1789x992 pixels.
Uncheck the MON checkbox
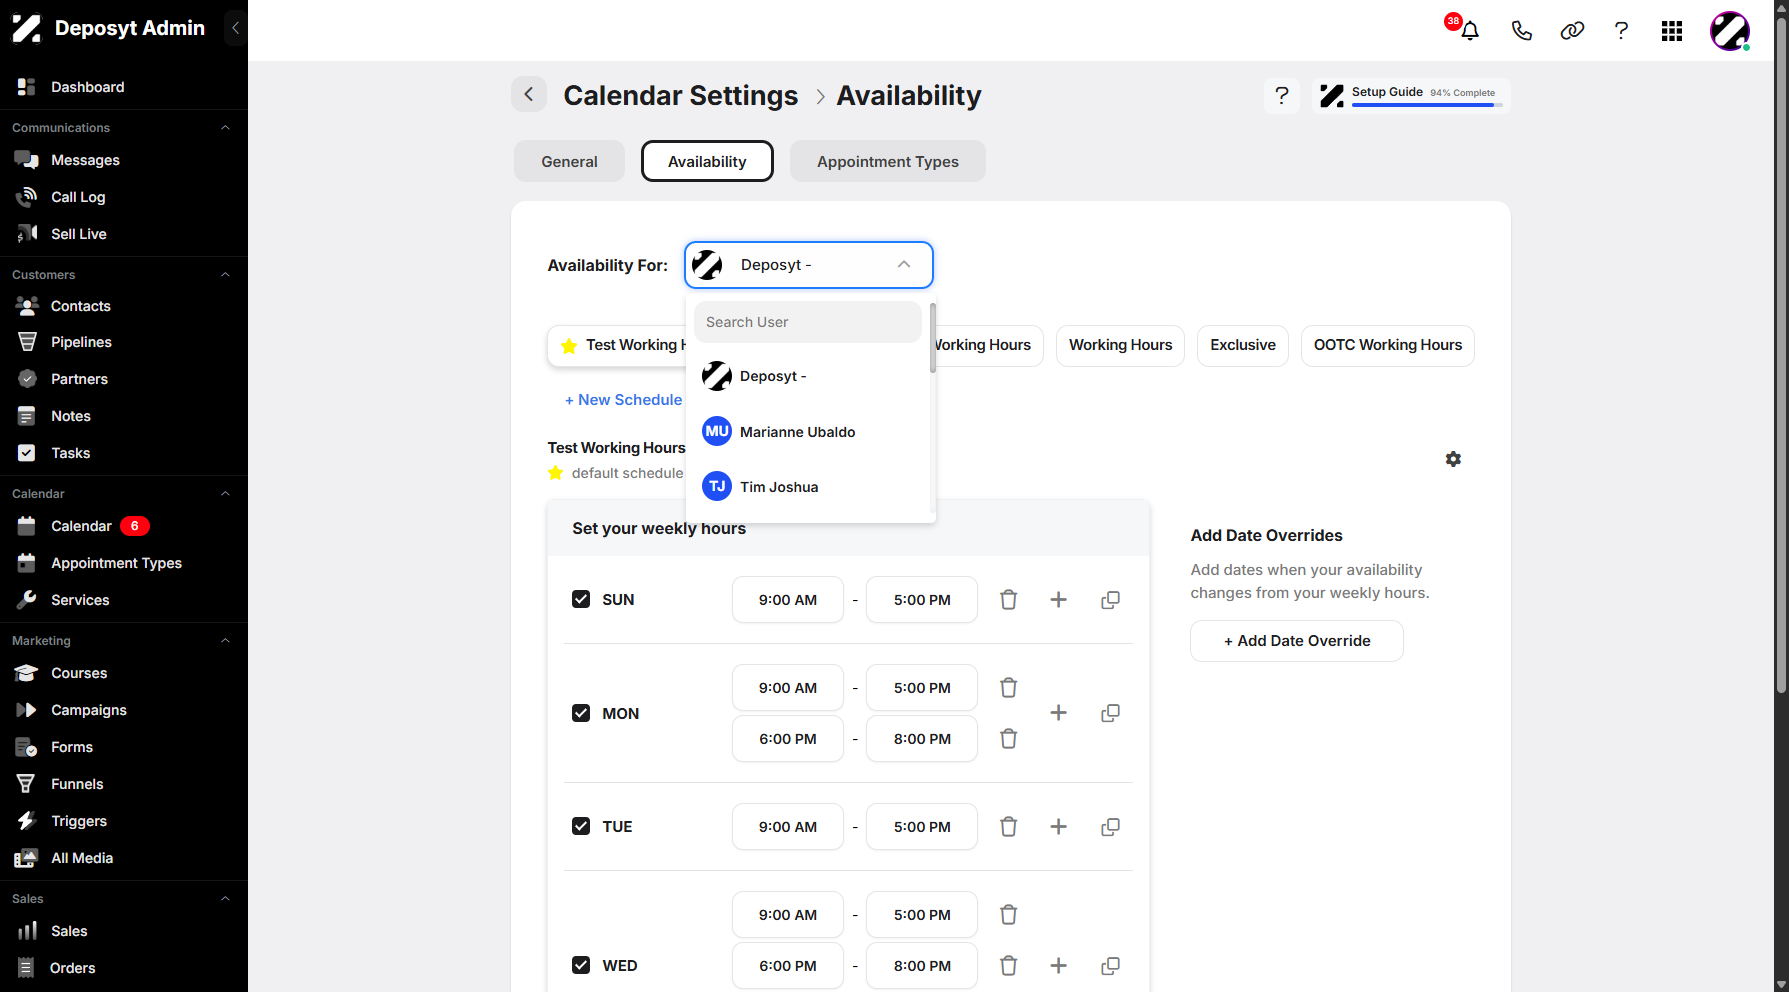point(581,713)
